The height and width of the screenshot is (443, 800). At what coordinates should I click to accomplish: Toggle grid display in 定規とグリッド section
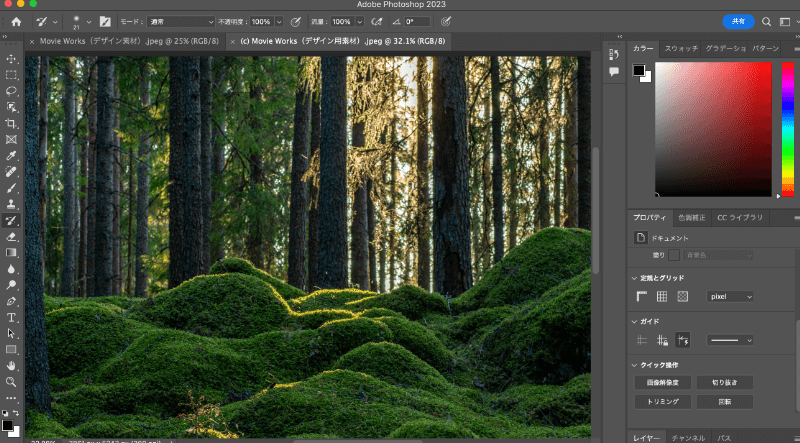coord(662,297)
